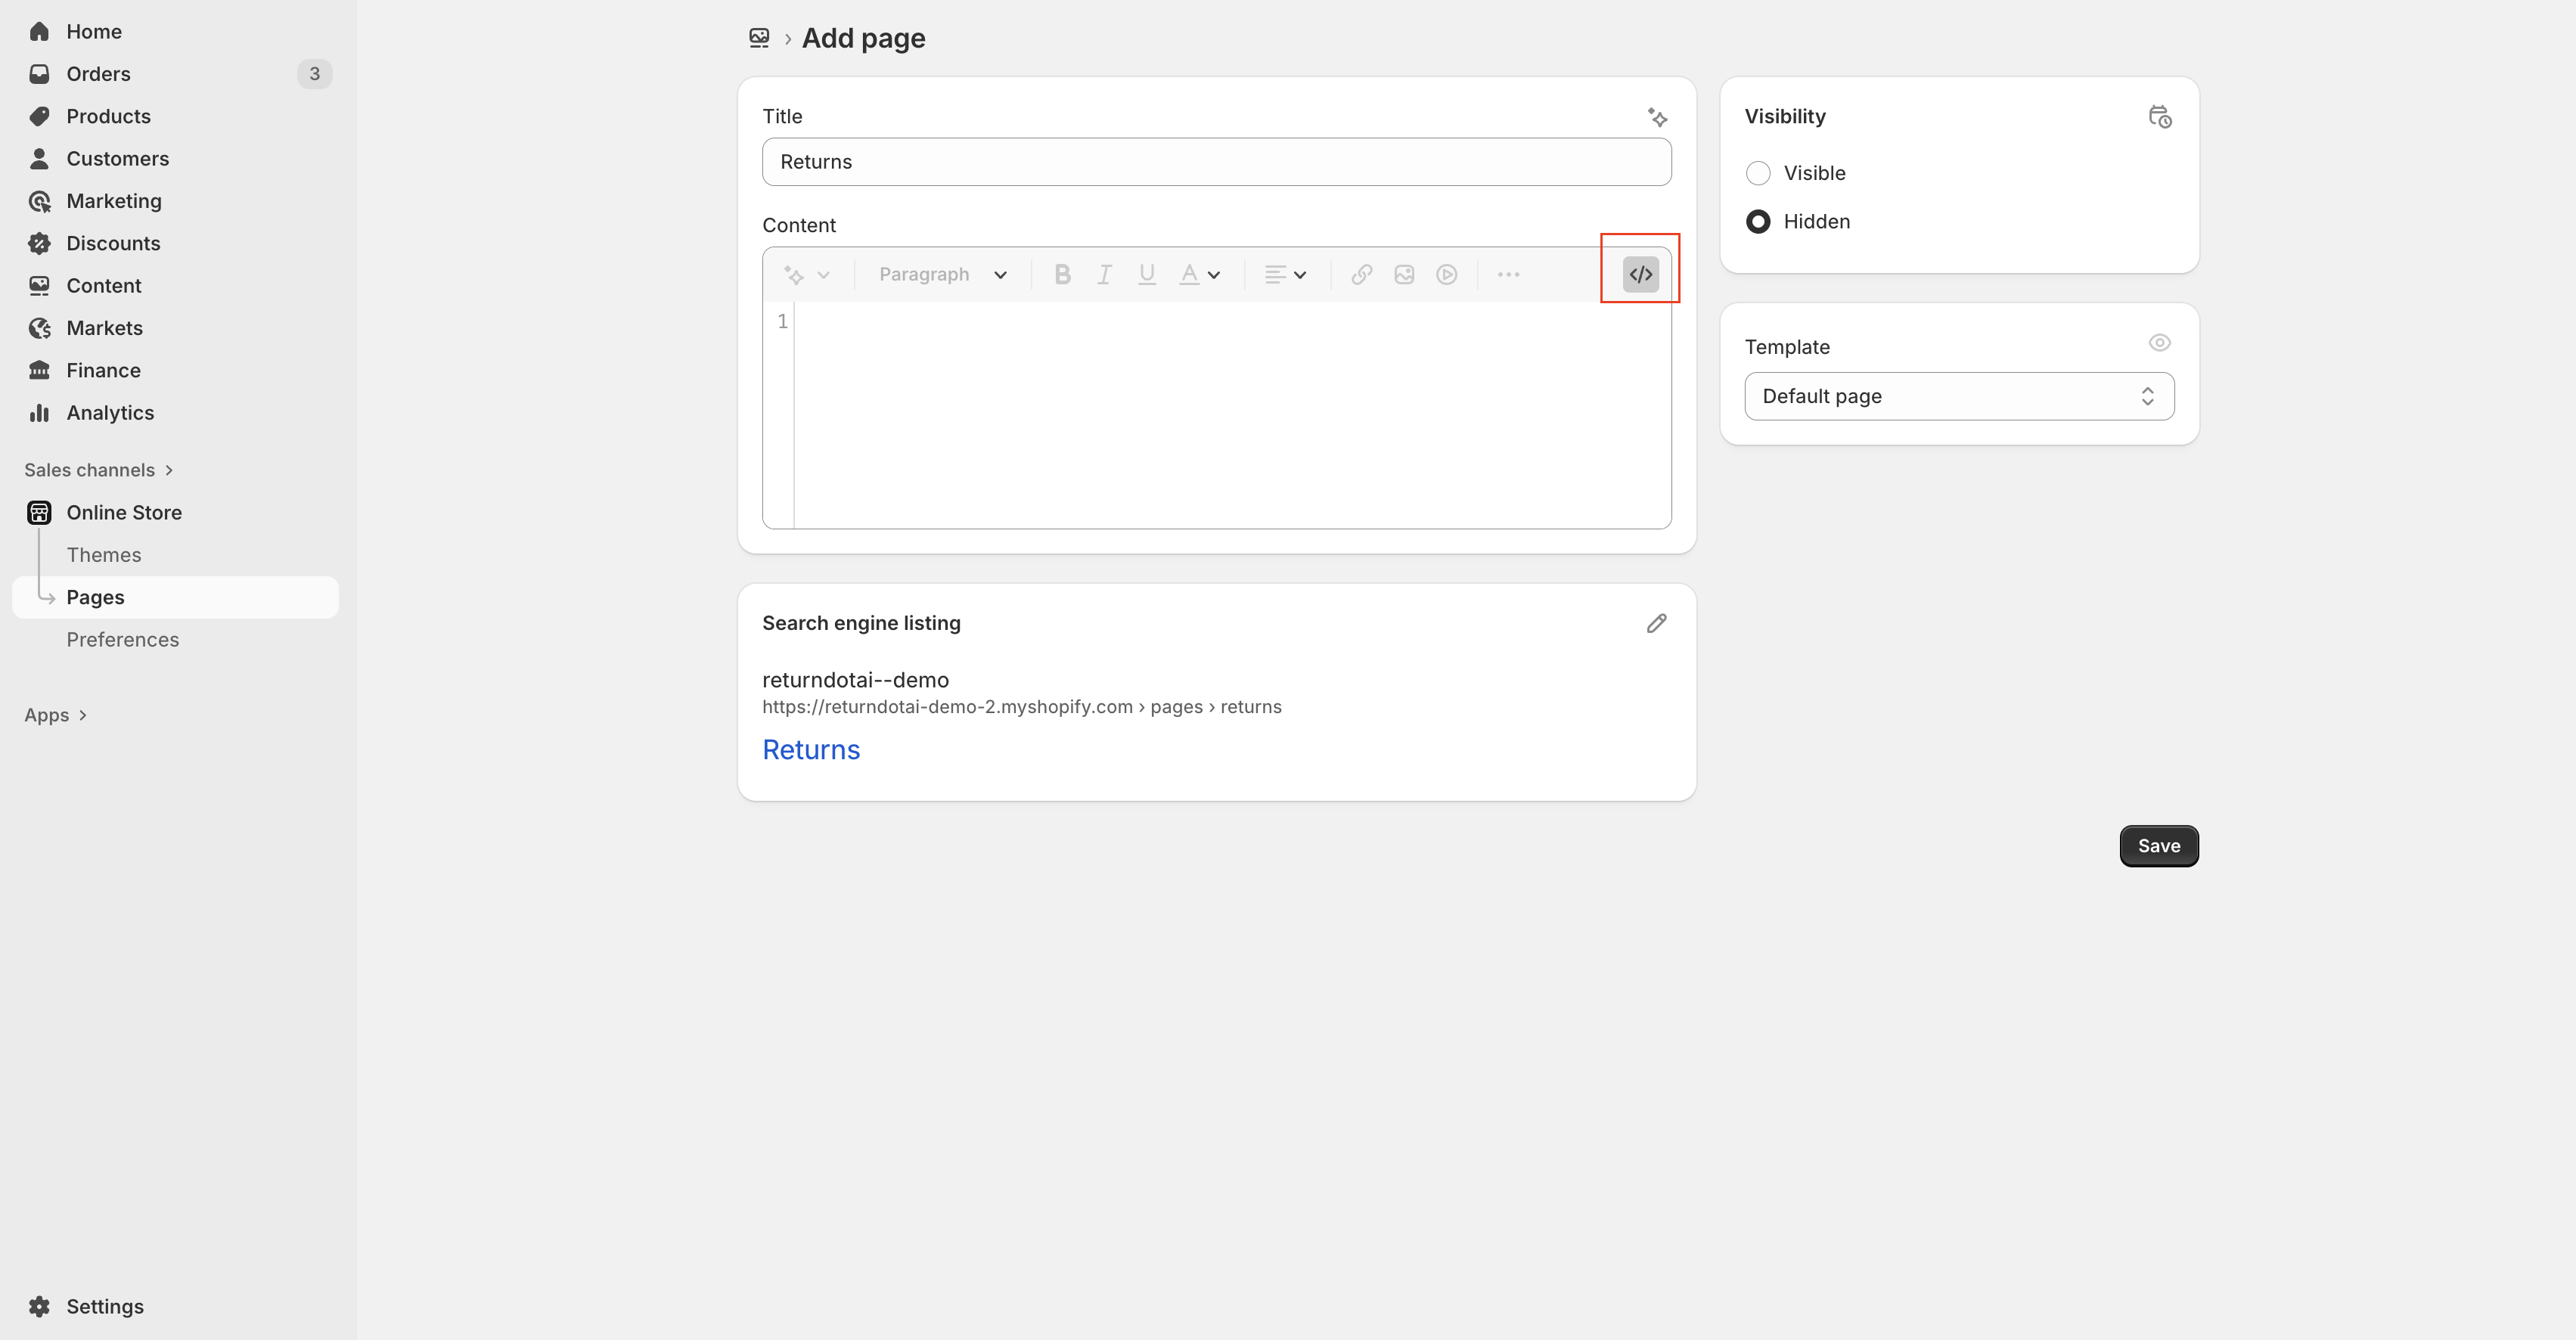
Task: Select the Hidden radio button
Action: click(1757, 221)
